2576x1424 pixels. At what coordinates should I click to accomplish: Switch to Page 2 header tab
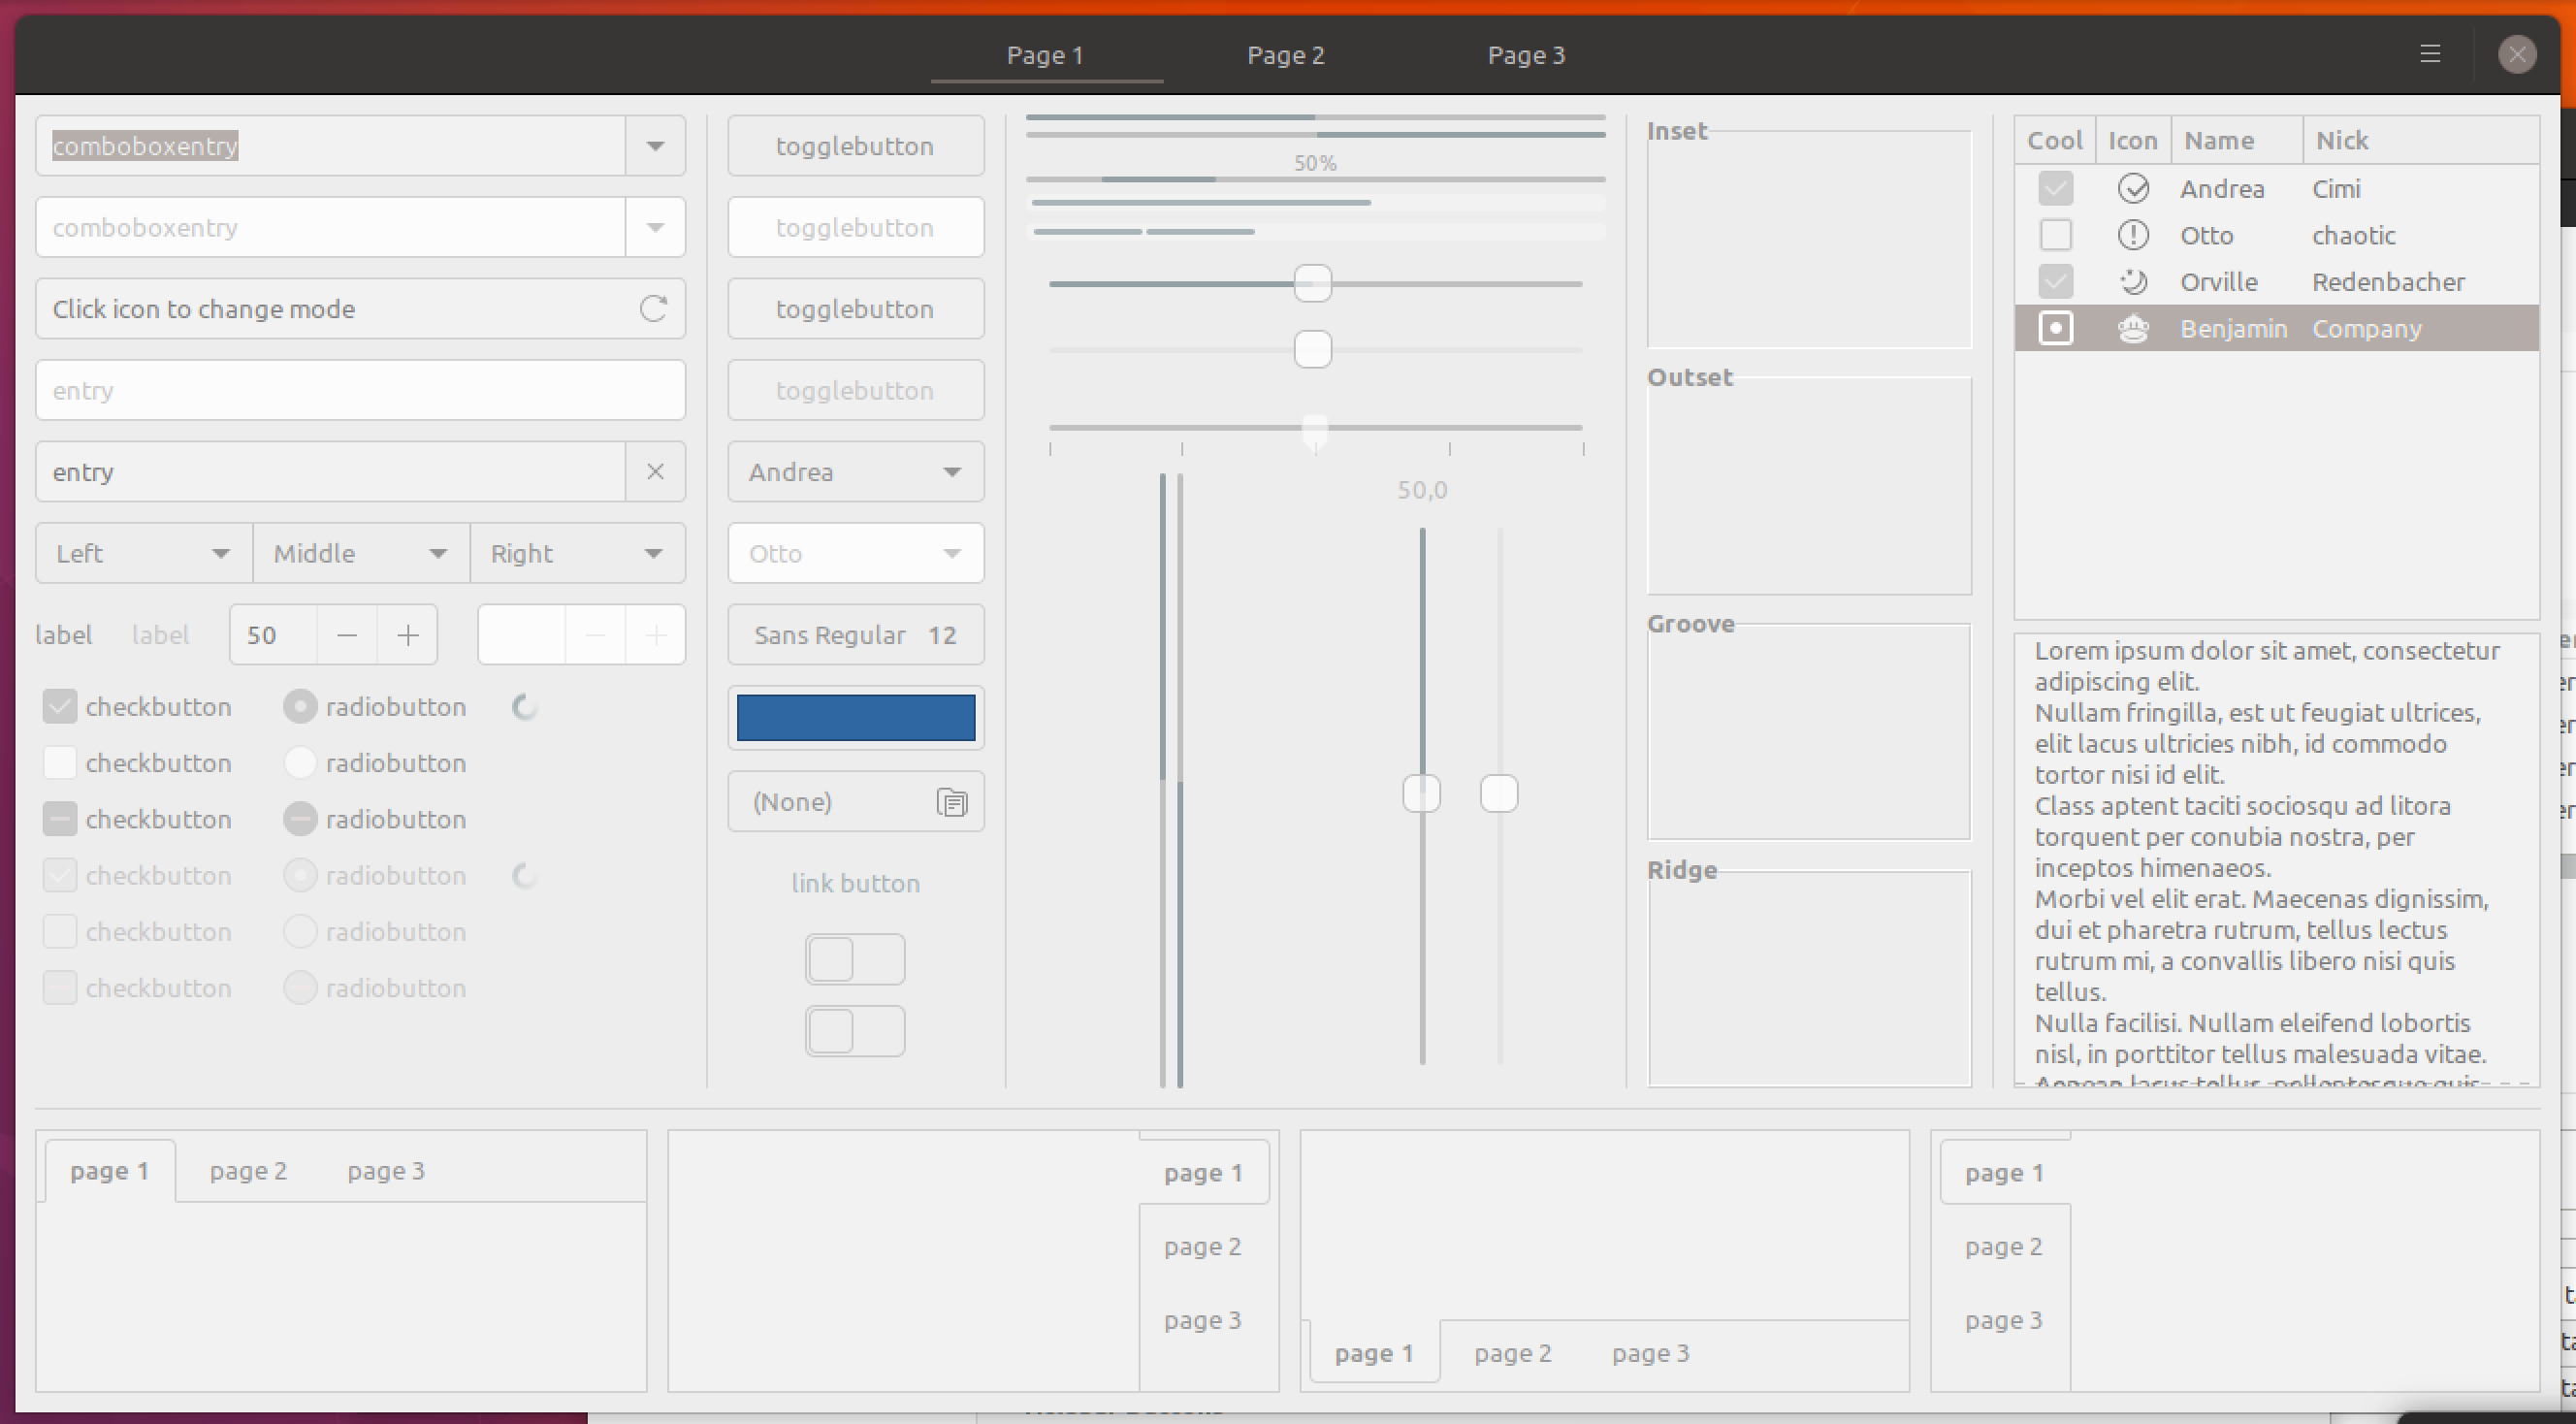tap(1285, 56)
